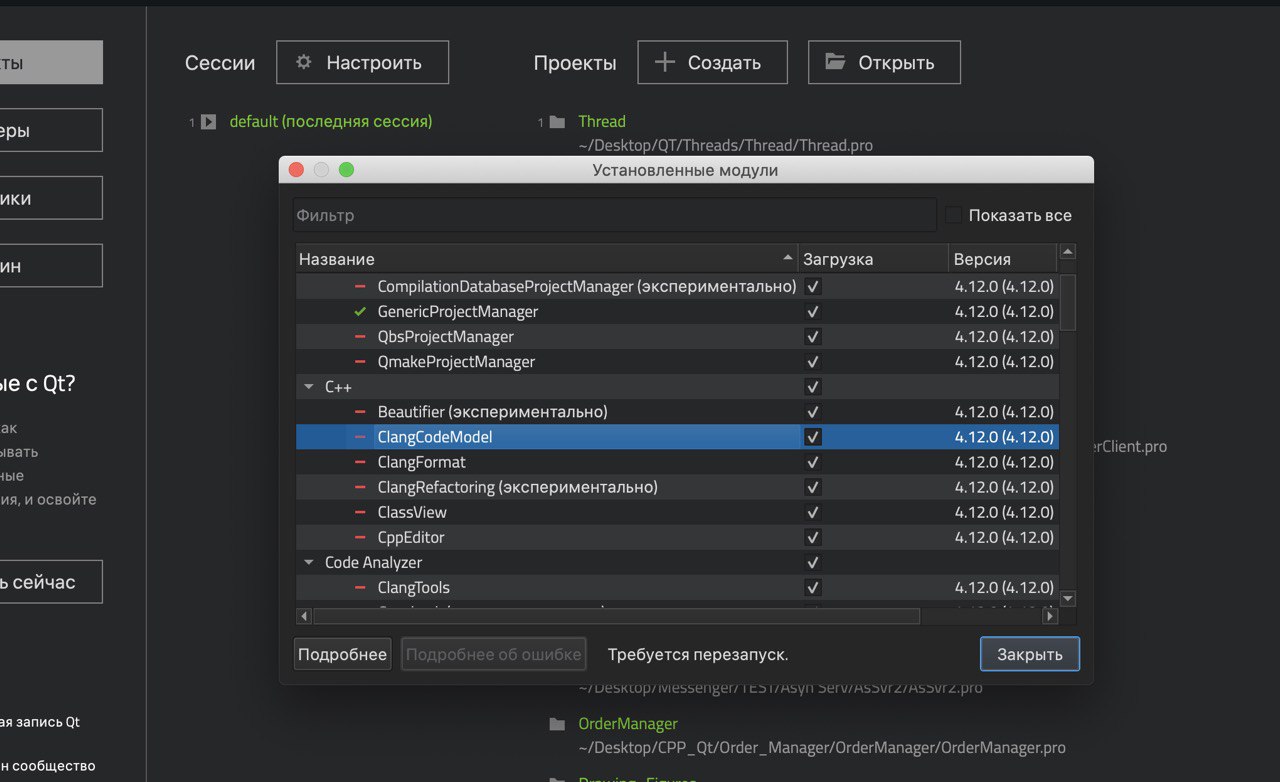Toggle load checkbox for QmakeProjectManager
The height and width of the screenshot is (782, 1280).
pos(813,362)
